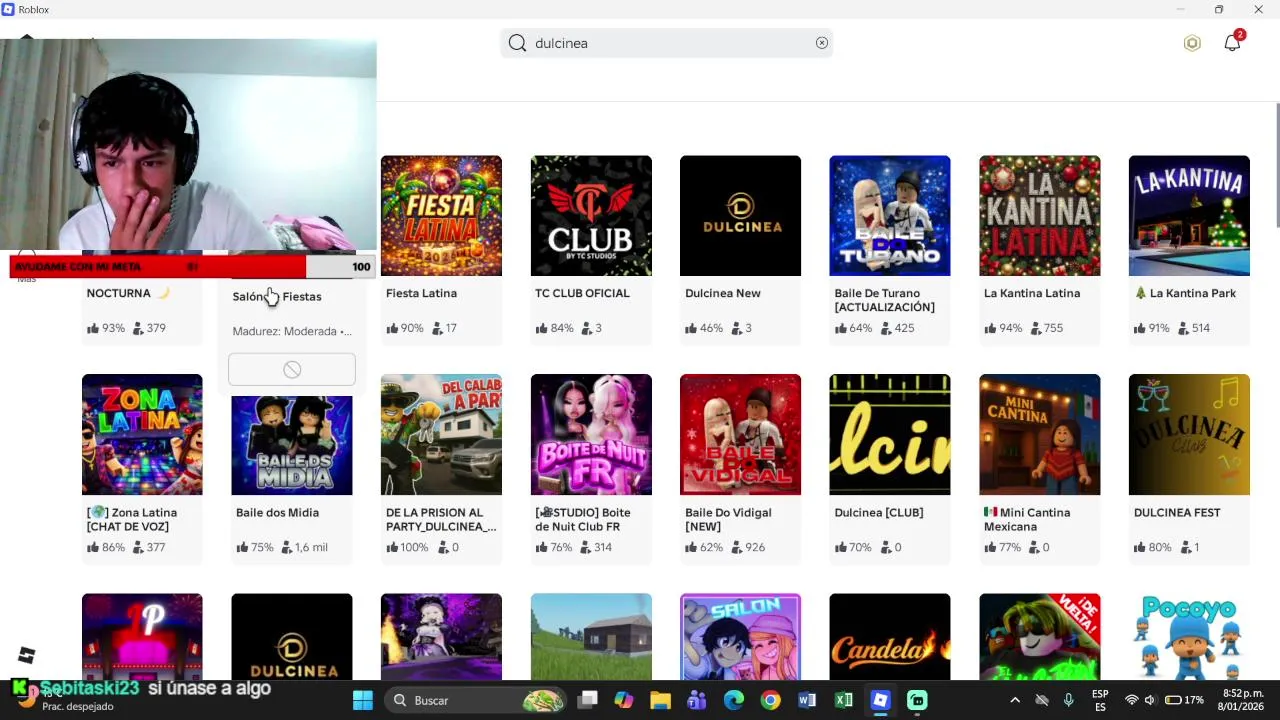Image resolution: width=1280 pixels, height=720 pixels.
Task: Open the Mini Cantina thumbnail
Action: point(1040,434)
